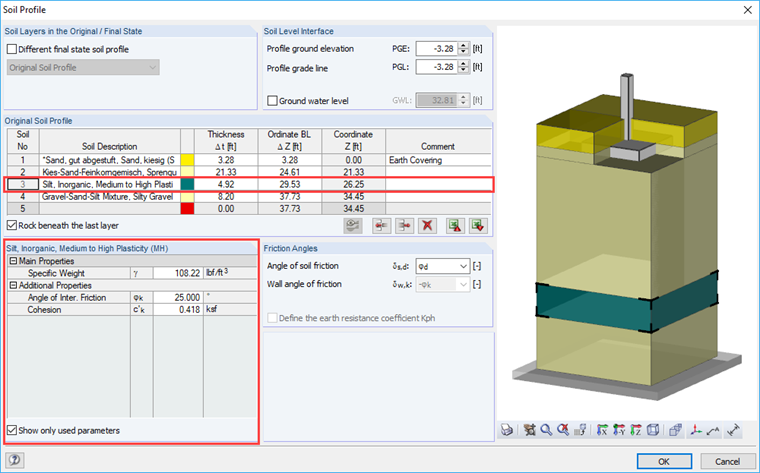760x473 pixels.
Task: Decrease the Profile grade line spinner
Action: click(x=463, y=70)
